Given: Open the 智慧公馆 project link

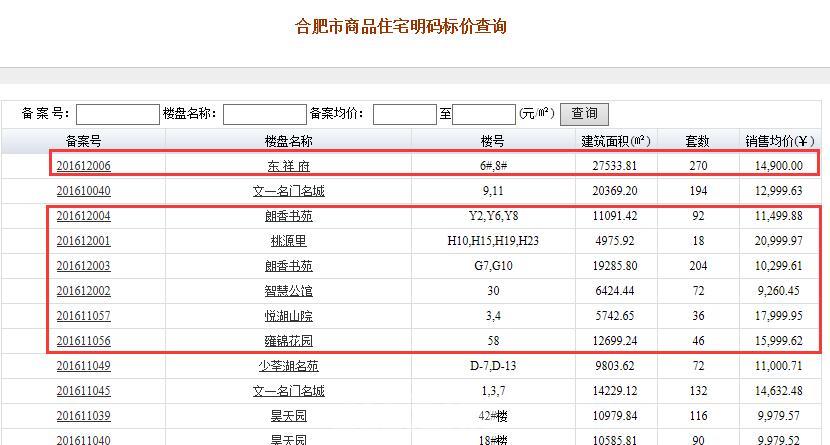Looking at the screenshot, I should click(289, 291).
